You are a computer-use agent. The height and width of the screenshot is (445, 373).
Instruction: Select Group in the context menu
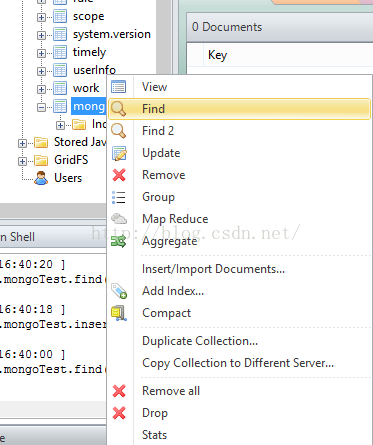coord(240,197)
